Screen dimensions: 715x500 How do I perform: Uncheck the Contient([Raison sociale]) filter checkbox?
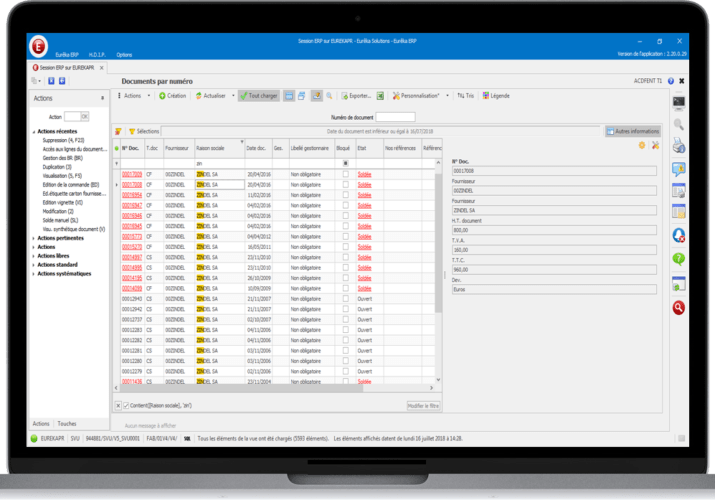[x=125, y=405]
